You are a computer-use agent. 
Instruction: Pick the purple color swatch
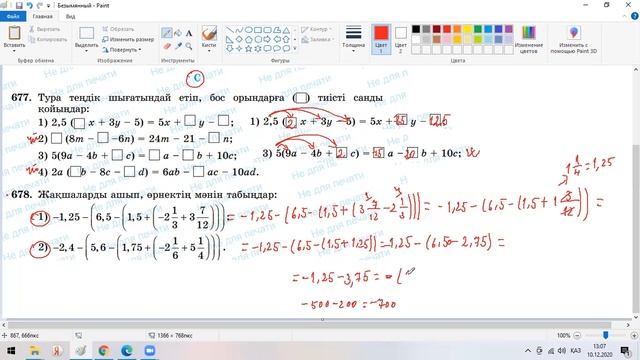(x=509, y=29)
